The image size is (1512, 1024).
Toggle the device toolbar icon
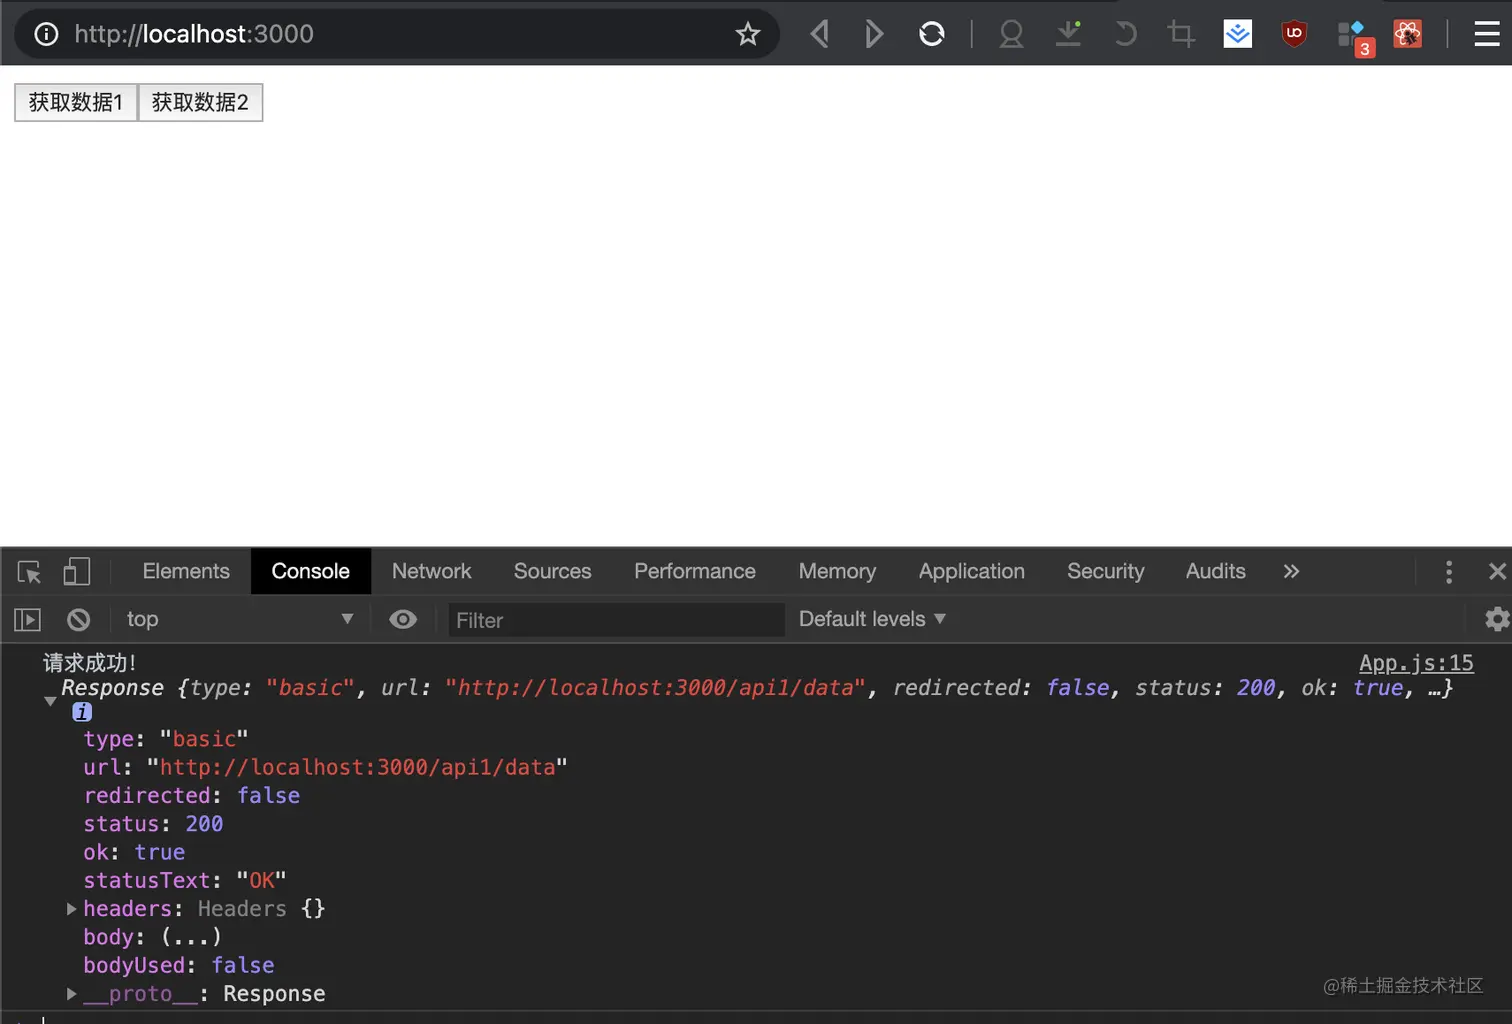(x=77, y=572)
